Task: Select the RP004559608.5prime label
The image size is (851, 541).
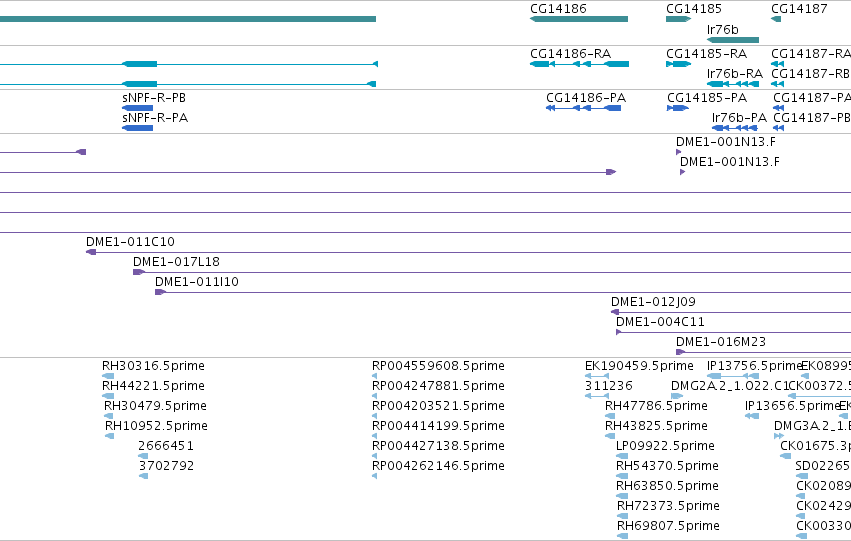Action: 439,366
